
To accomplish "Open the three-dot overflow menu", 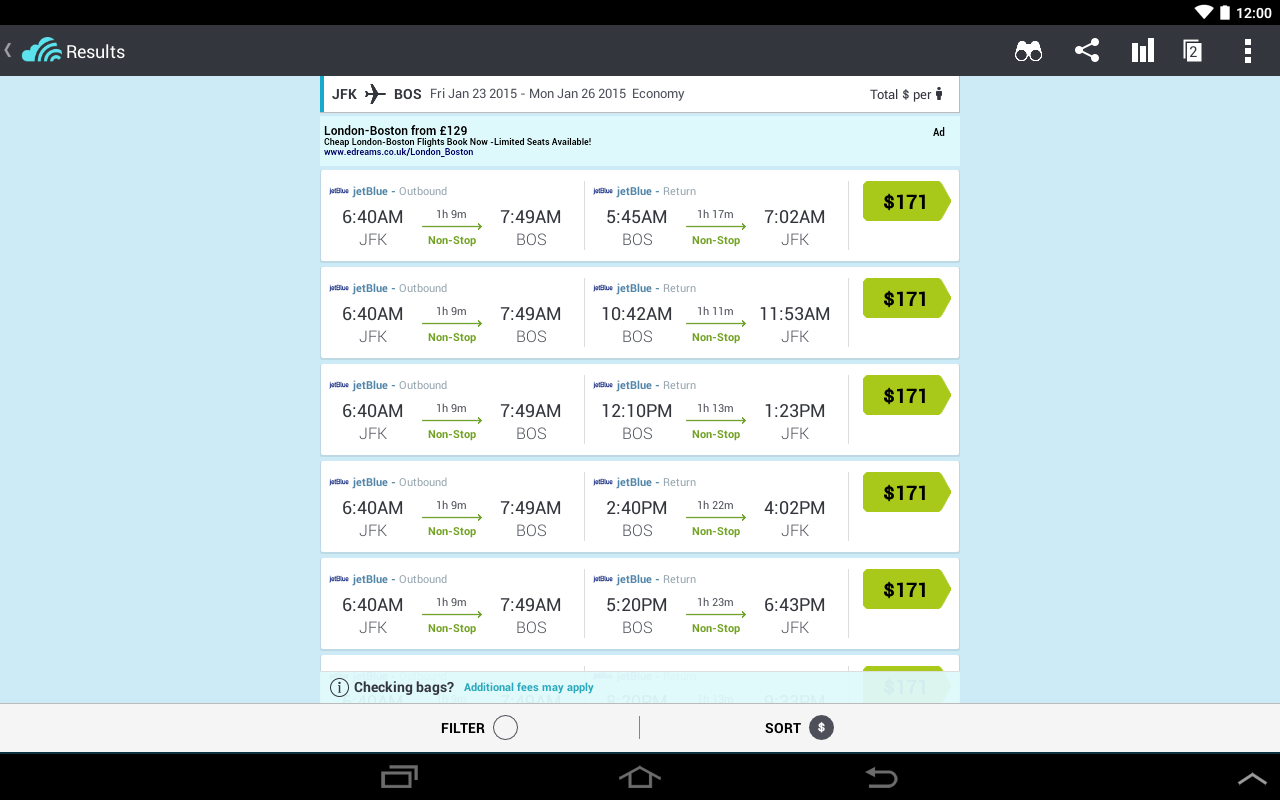I will 1247,51.
